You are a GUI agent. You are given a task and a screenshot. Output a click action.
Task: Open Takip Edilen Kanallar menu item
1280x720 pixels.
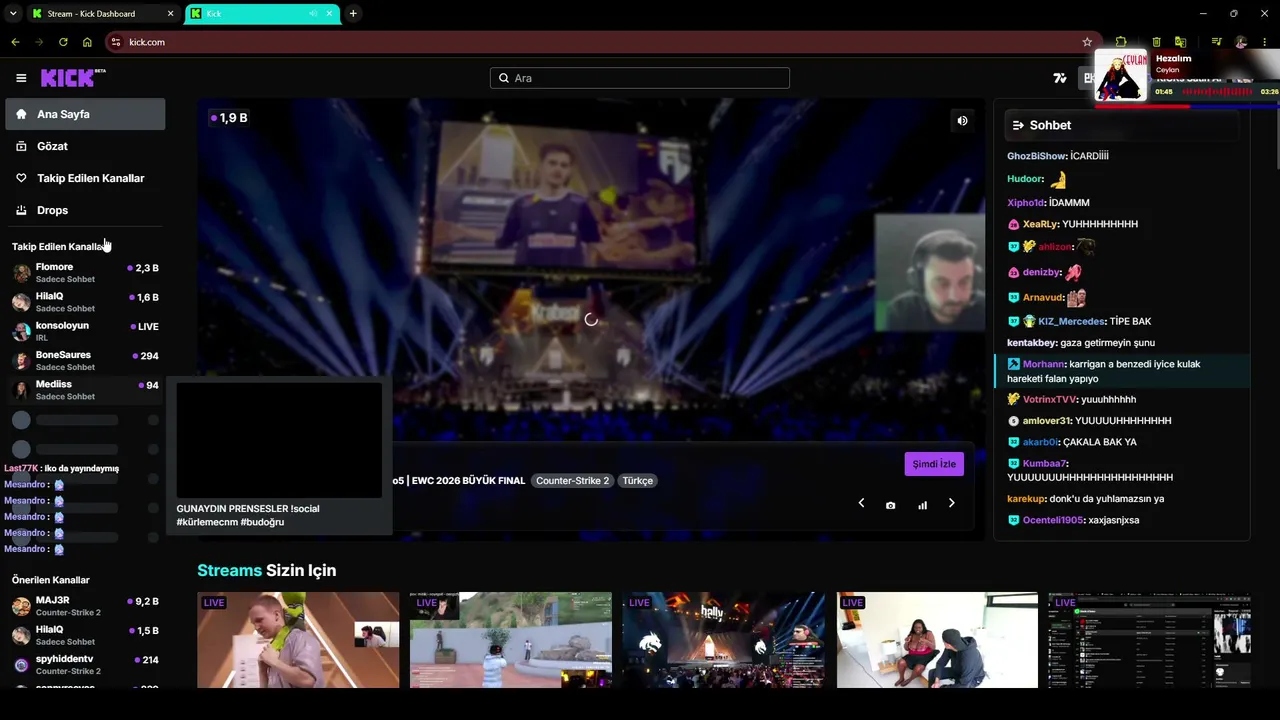[x=85, y=178]
